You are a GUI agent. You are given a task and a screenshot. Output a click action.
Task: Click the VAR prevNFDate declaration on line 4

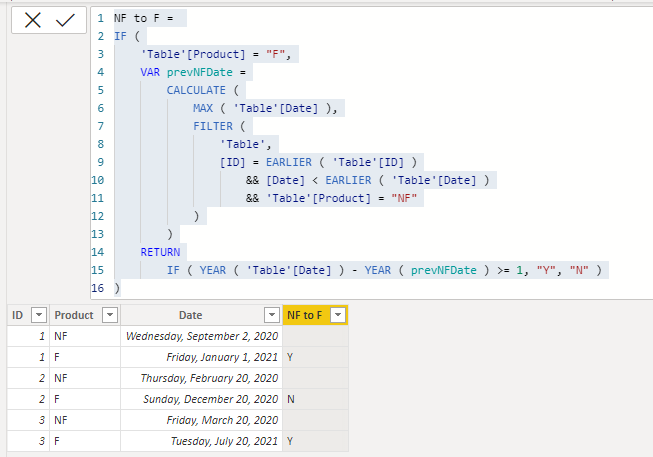(193, 72)
